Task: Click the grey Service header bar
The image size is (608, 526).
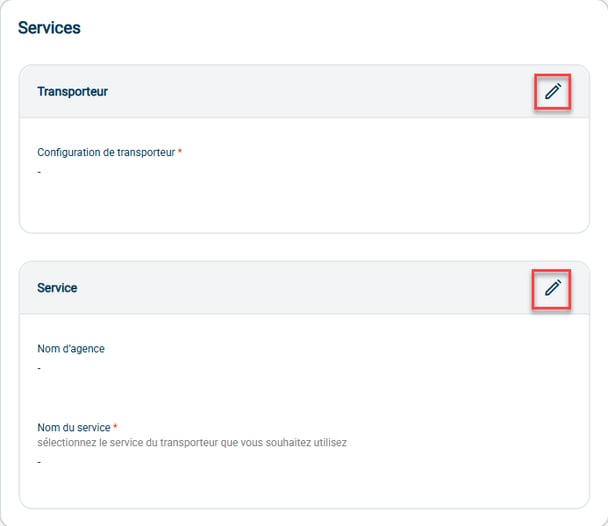Action: click(304, 288)
